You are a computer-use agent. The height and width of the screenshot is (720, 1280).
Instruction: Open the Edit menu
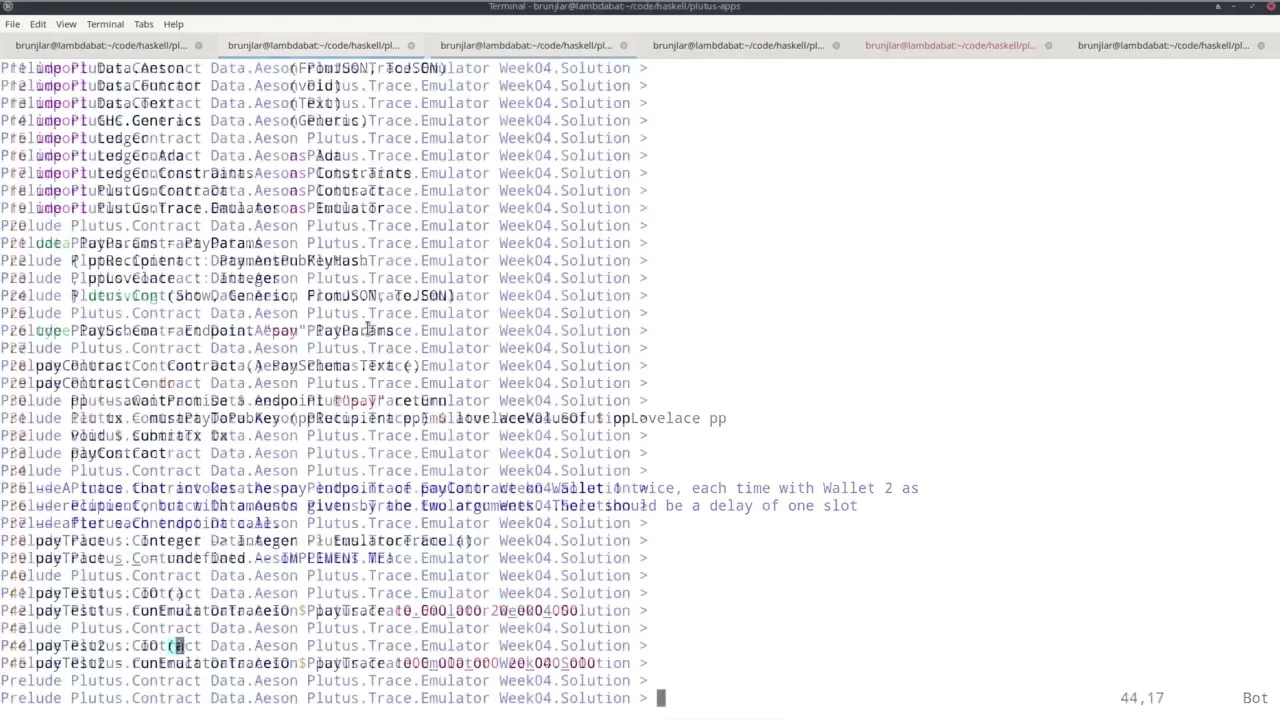(x=38, y=24)
